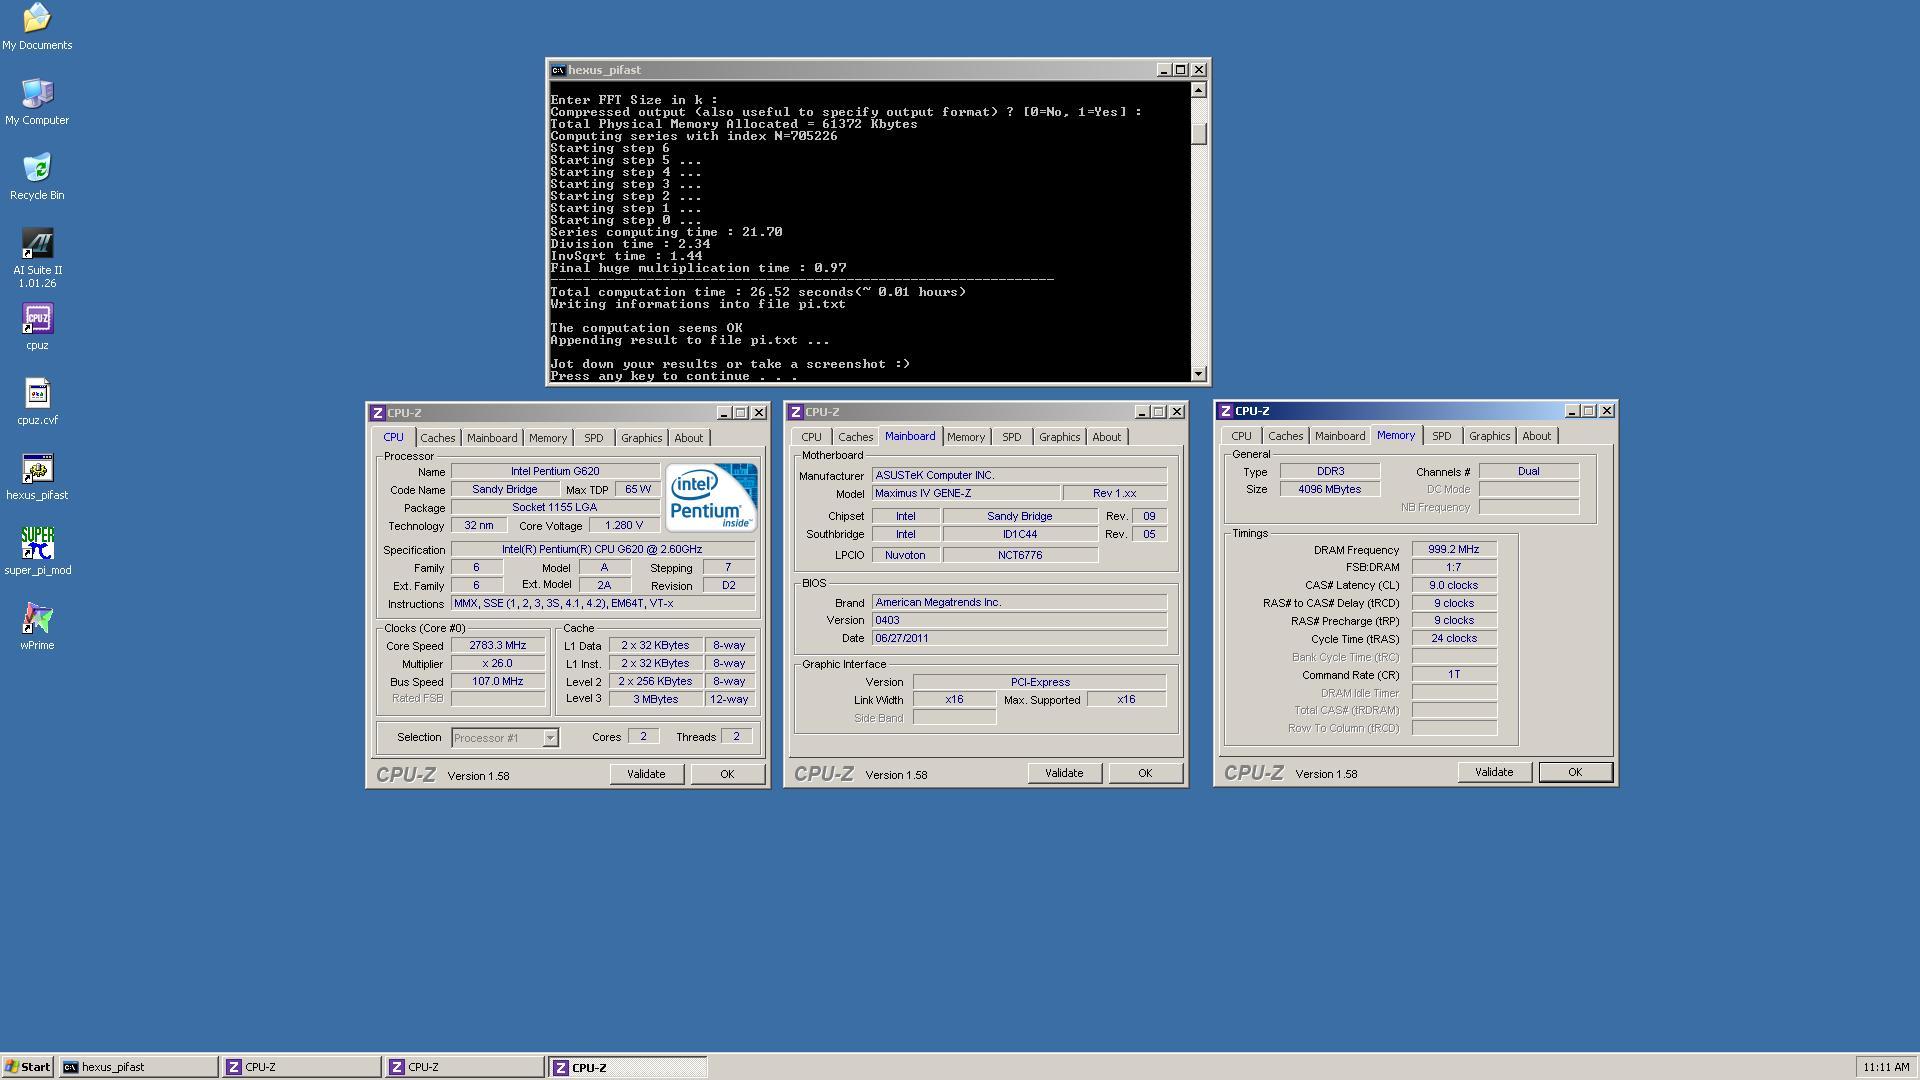Click the 11:11 AM system clock
This screenshot has width=1920, height=1080.
pyautogui.click(x=1886, y=1067)
